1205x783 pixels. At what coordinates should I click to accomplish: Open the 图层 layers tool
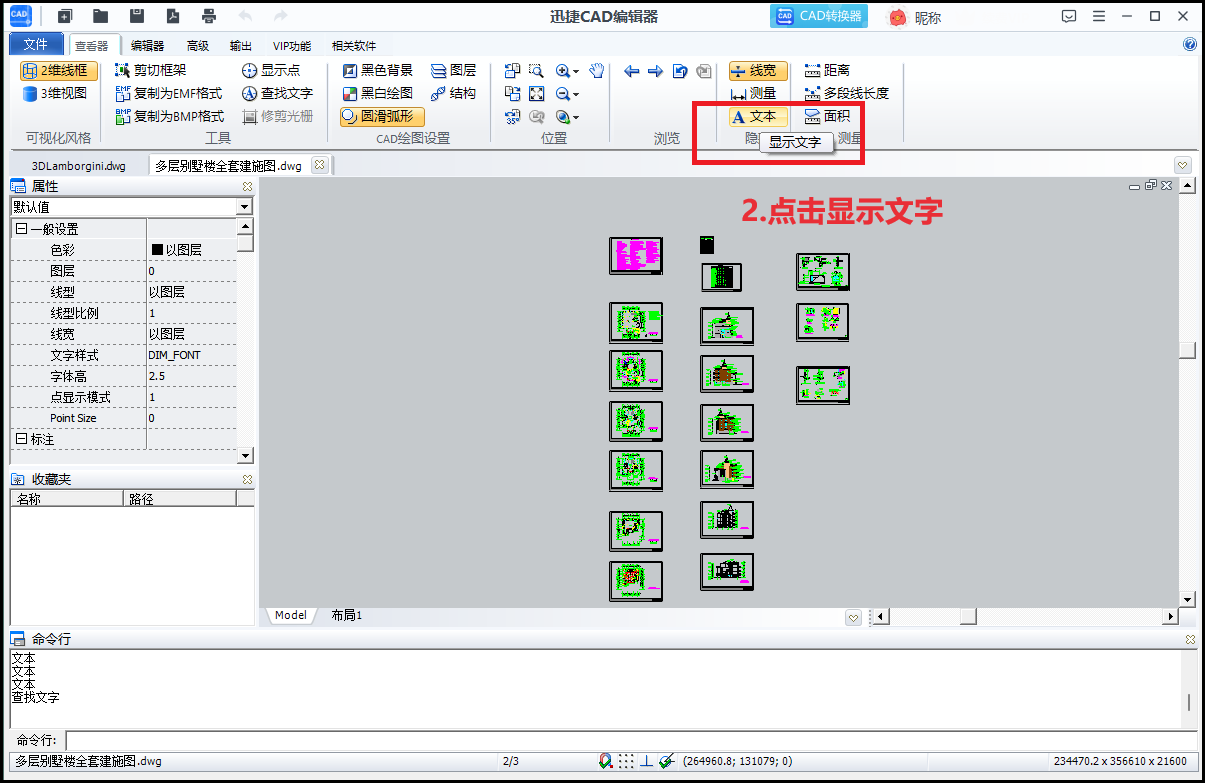[x=454, y=70]
